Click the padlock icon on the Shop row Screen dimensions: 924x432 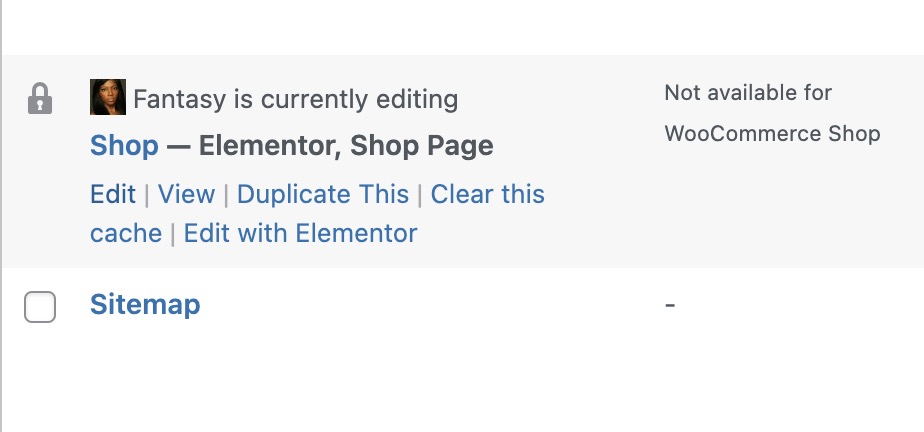point(40,98)
